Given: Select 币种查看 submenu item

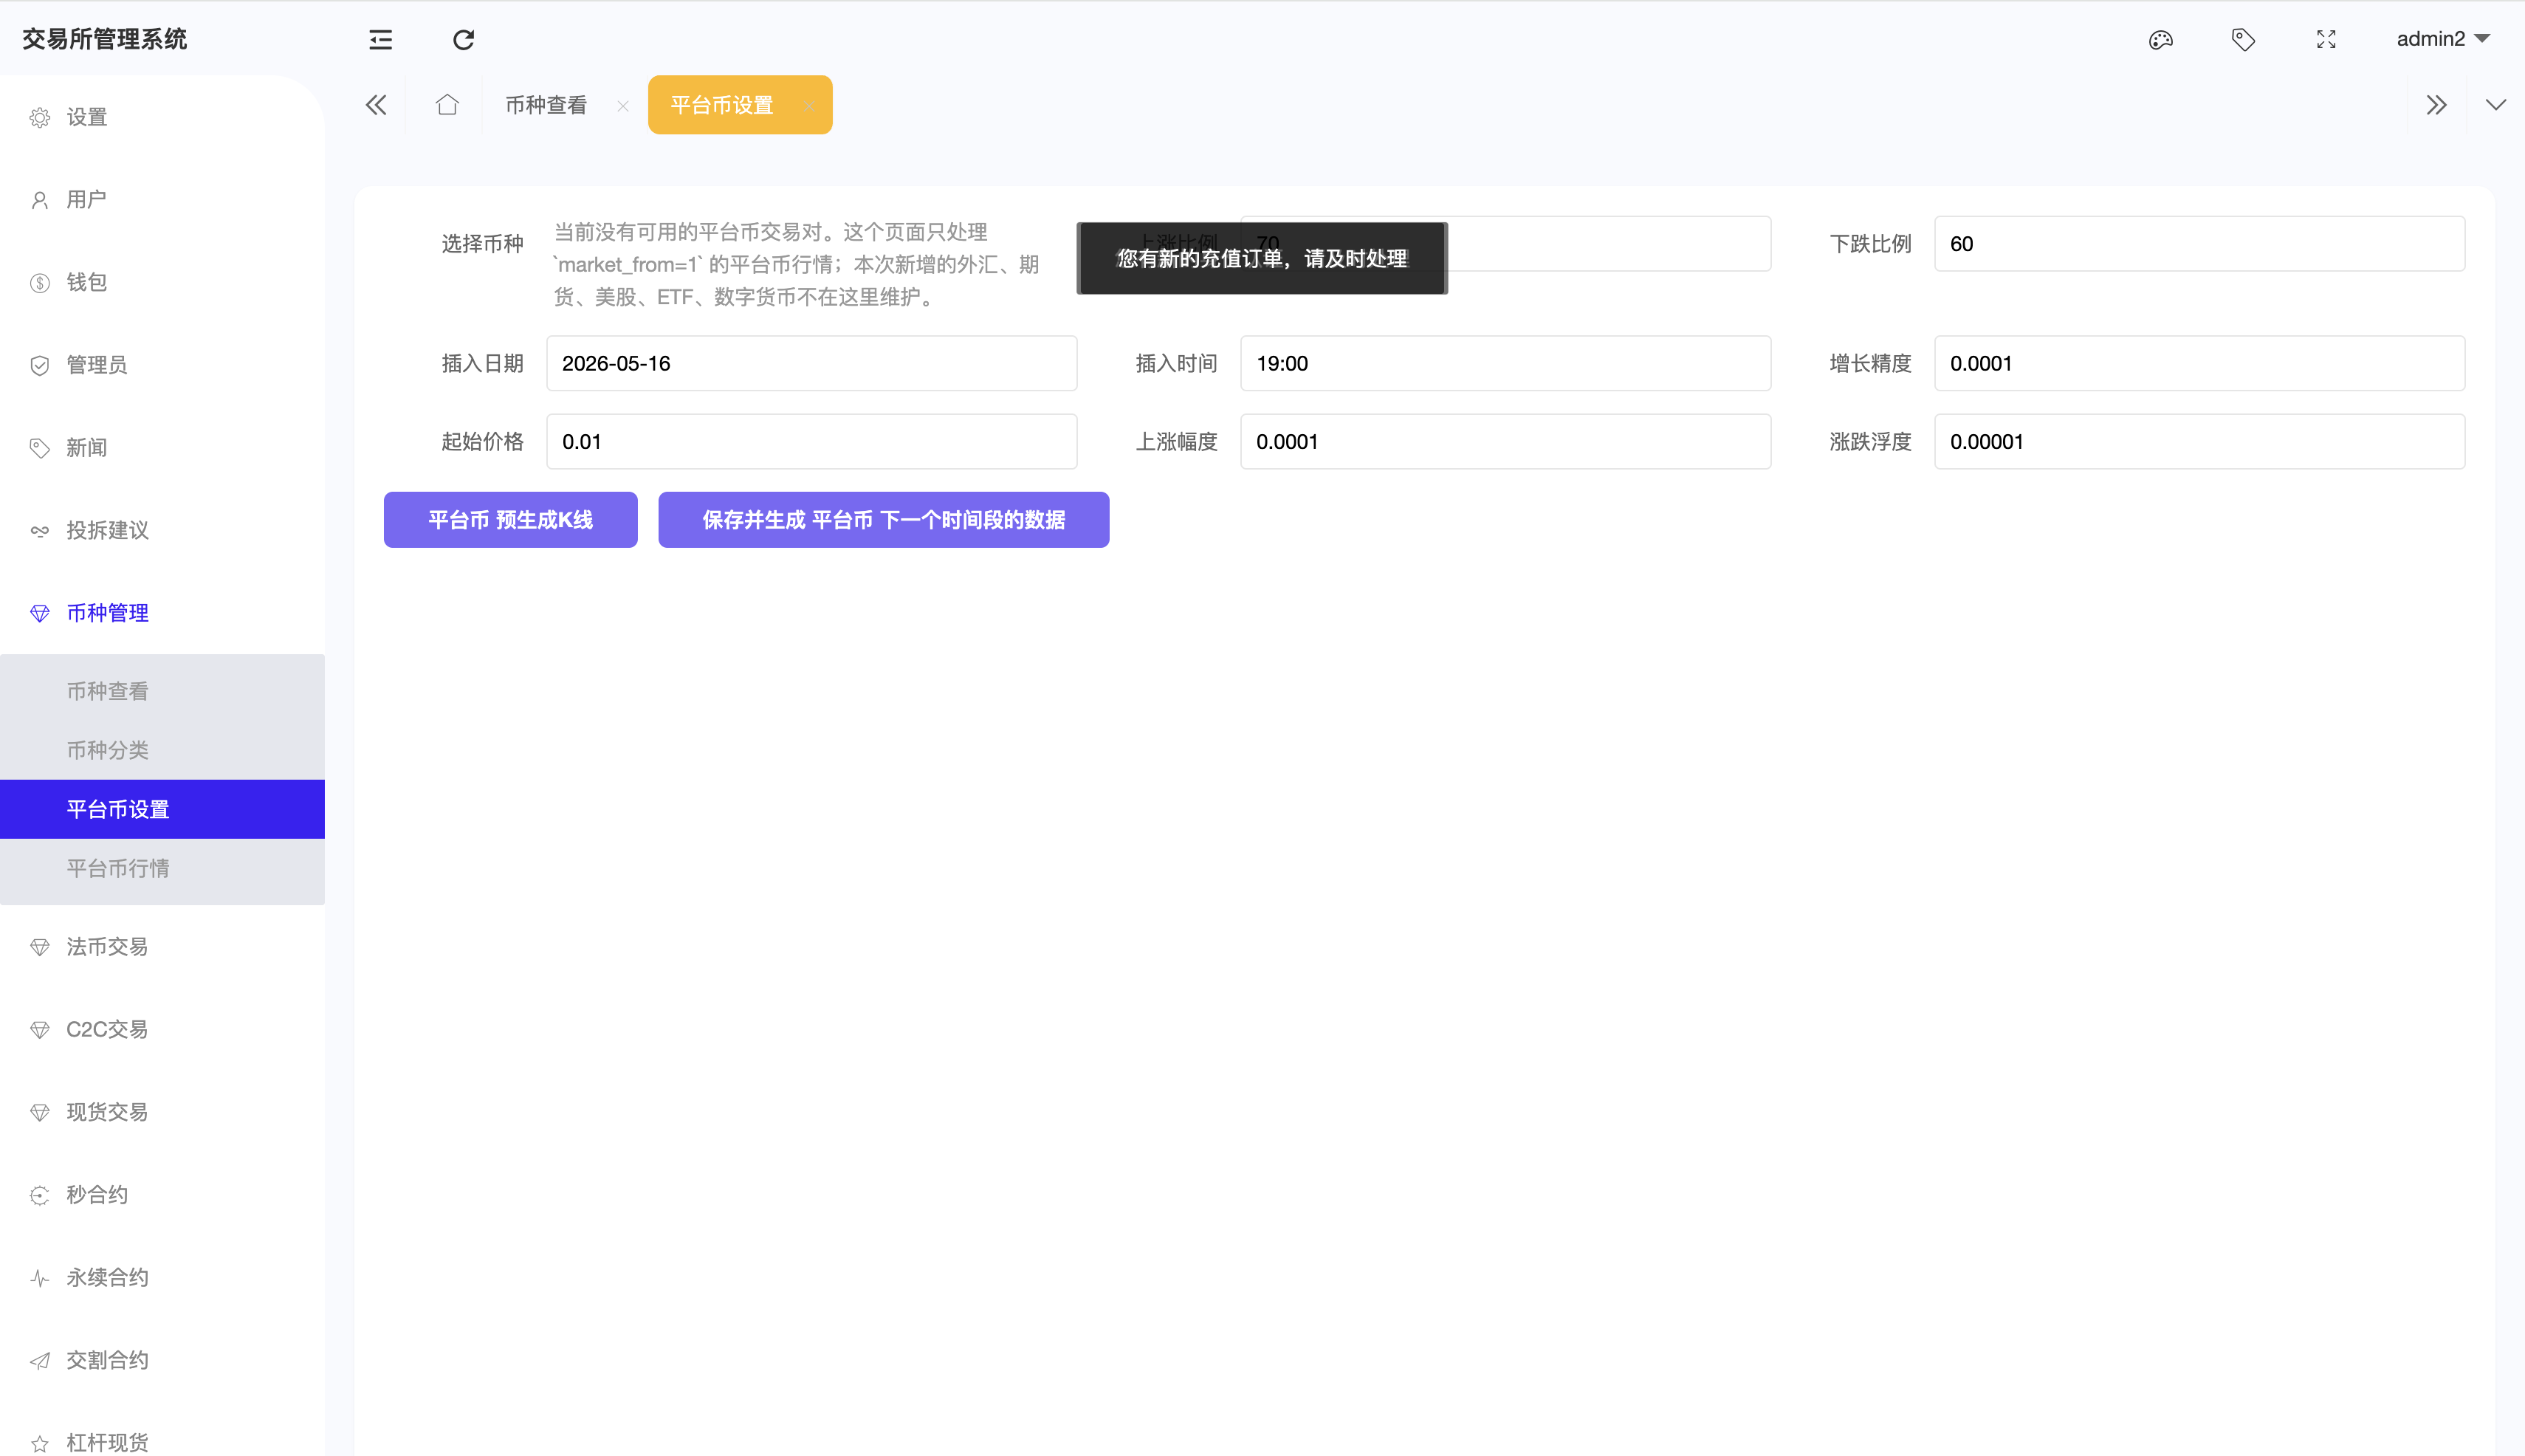Looking at the screenshot, I should pos(162,691).
